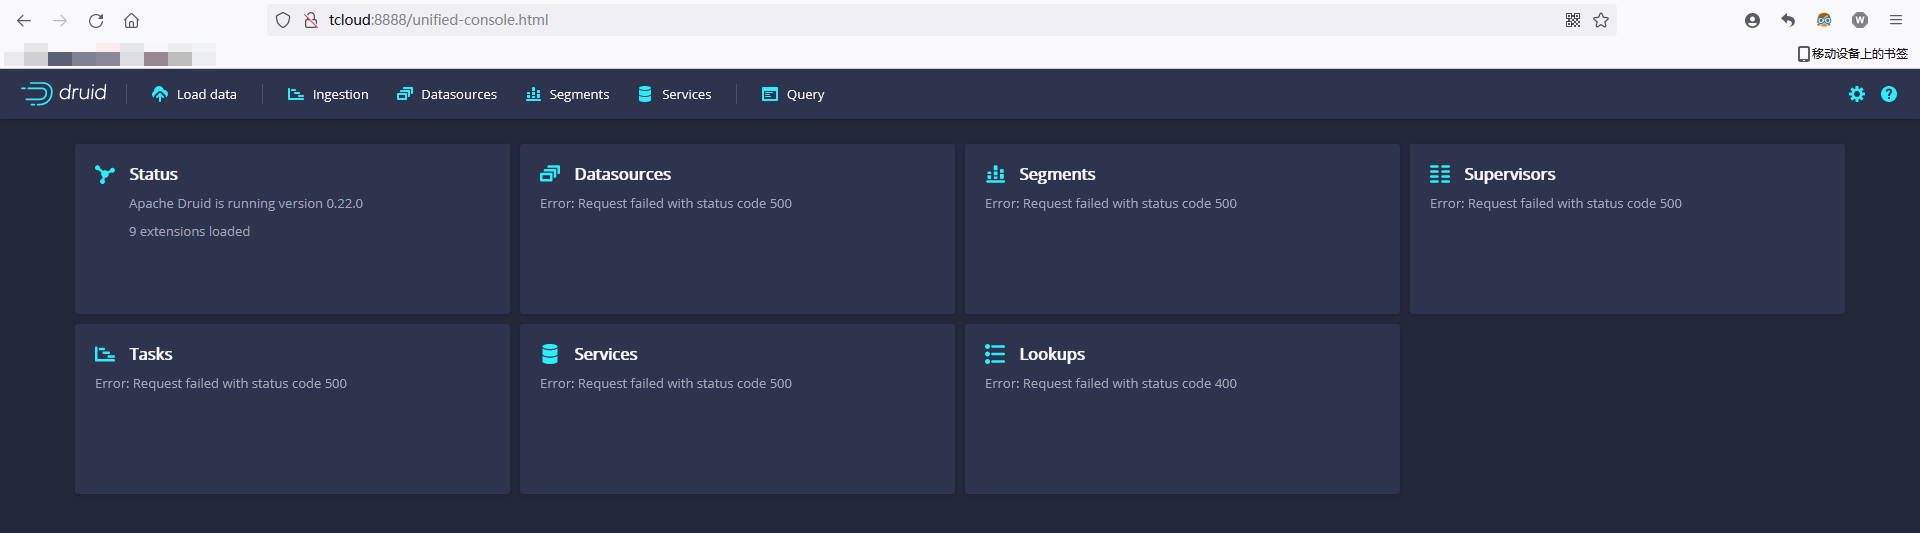Open the Tasks card title
1920x533 pixels.
coord(150,354)
